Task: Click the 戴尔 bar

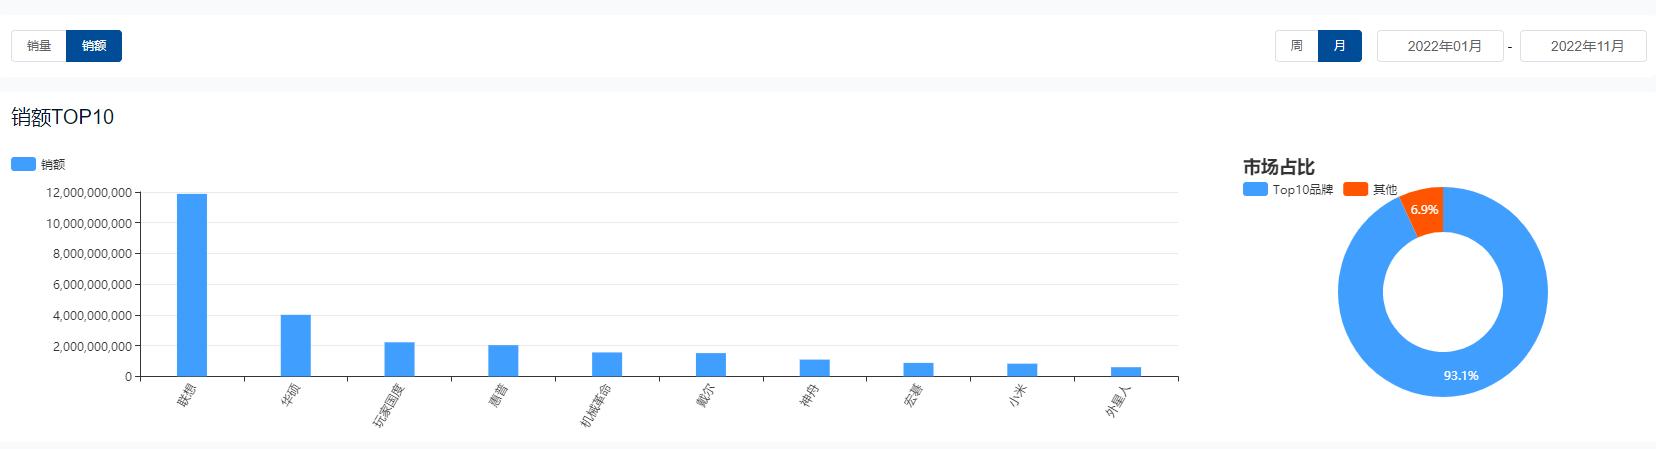Action: click(x=711, y=365)
